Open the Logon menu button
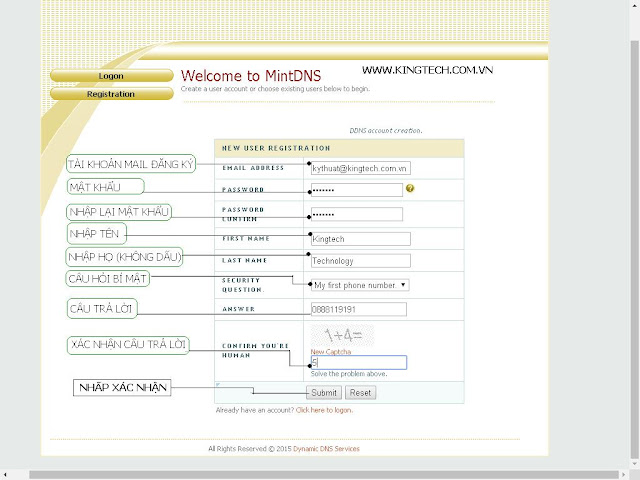This screenshot has width=640, height=480. coord(111,76)
